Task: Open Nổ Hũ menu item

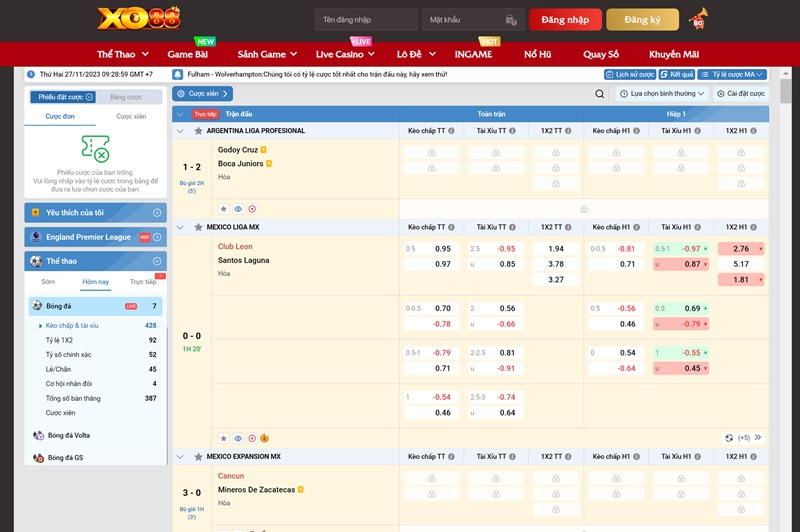Action: pos(538,54)
